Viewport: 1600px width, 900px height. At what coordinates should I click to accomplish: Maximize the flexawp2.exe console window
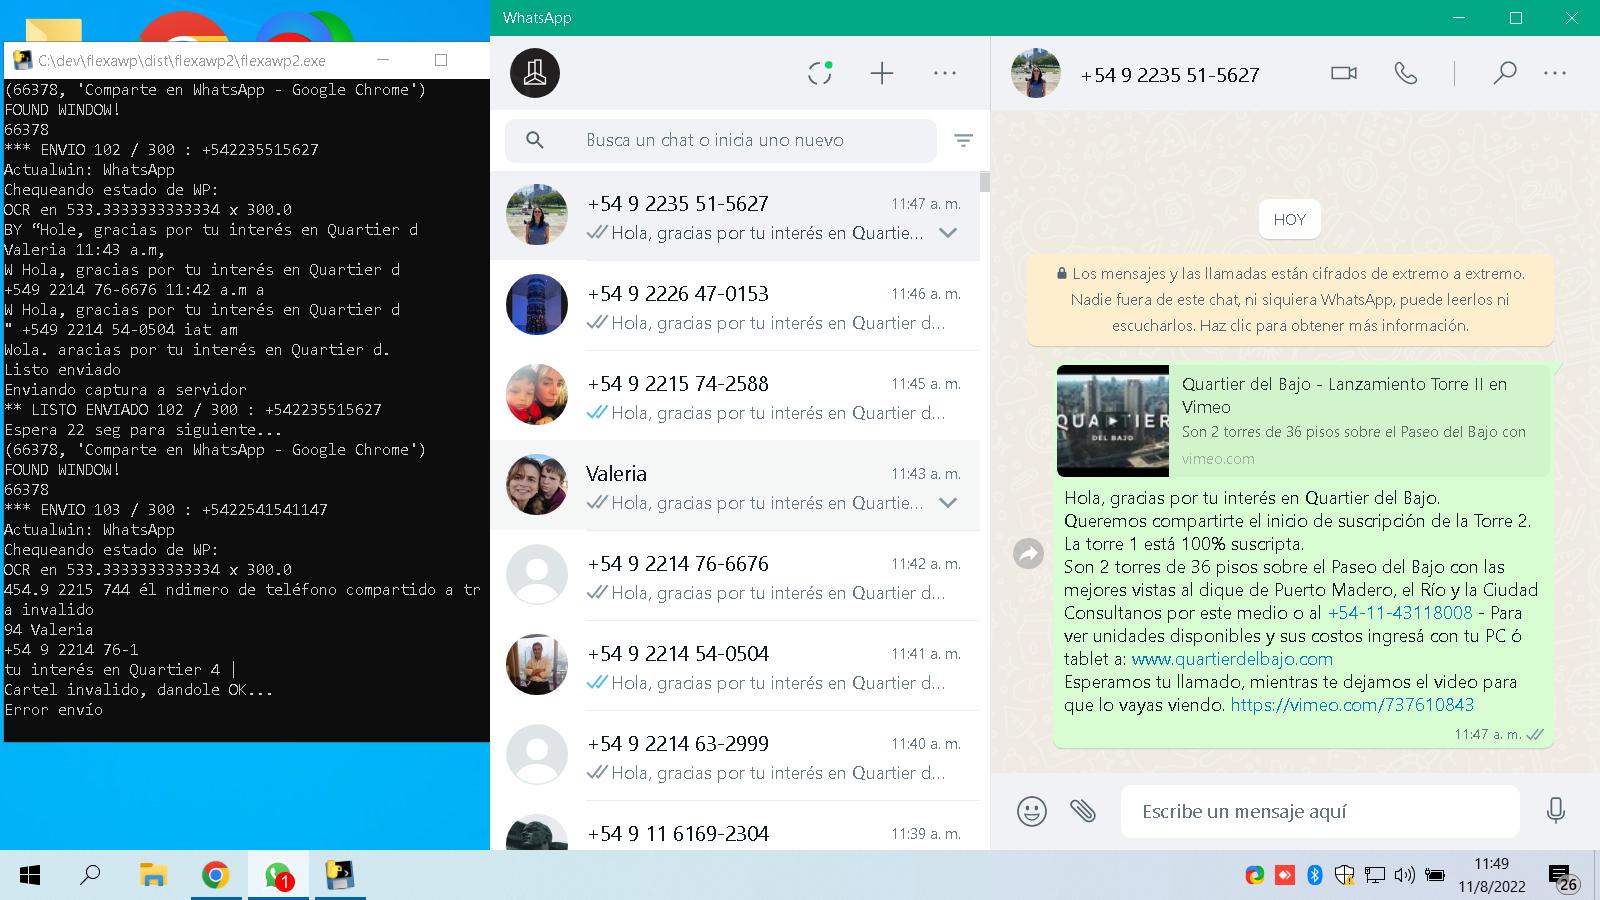pos(441,60)
